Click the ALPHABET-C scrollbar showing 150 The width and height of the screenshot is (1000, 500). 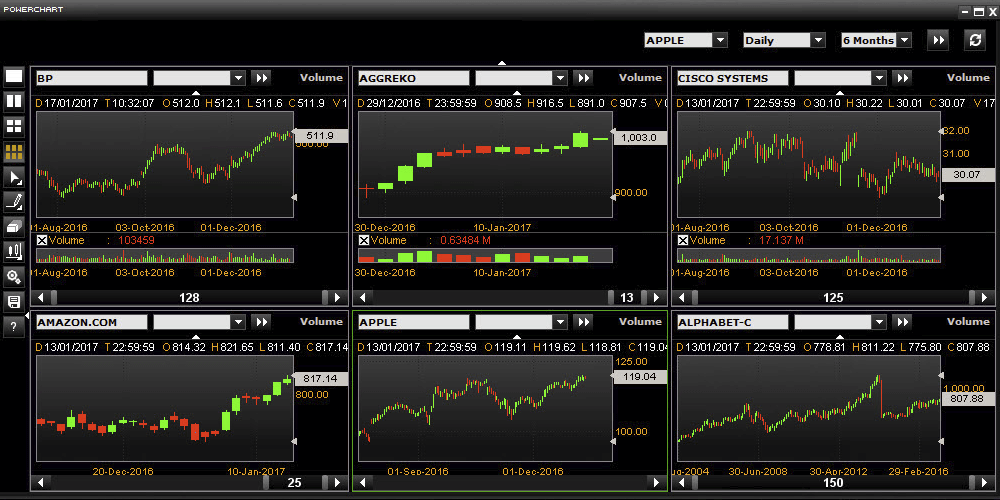[x=833, y=482]
